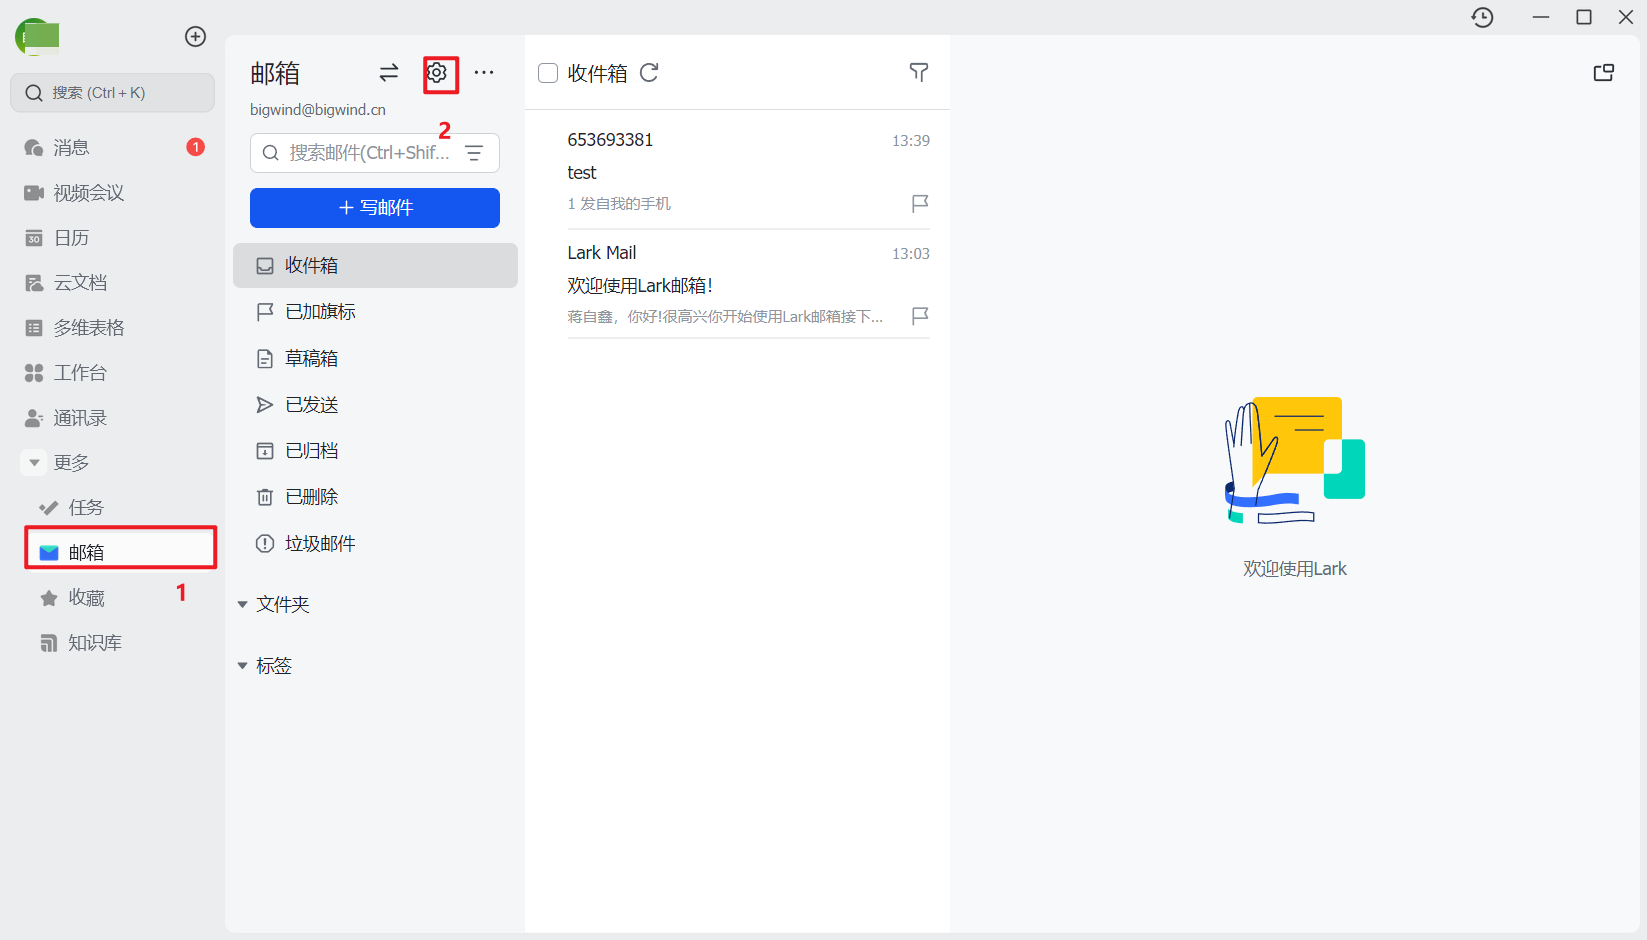Collapse the 文件夹 section

[242, 604]
